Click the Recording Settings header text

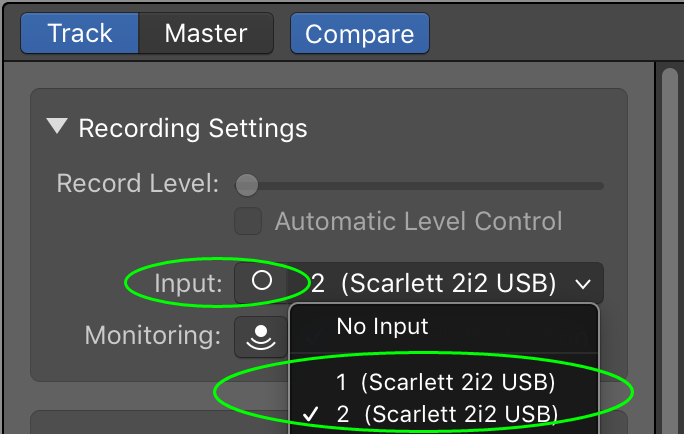pyautogui.click(x=192, y=128)
